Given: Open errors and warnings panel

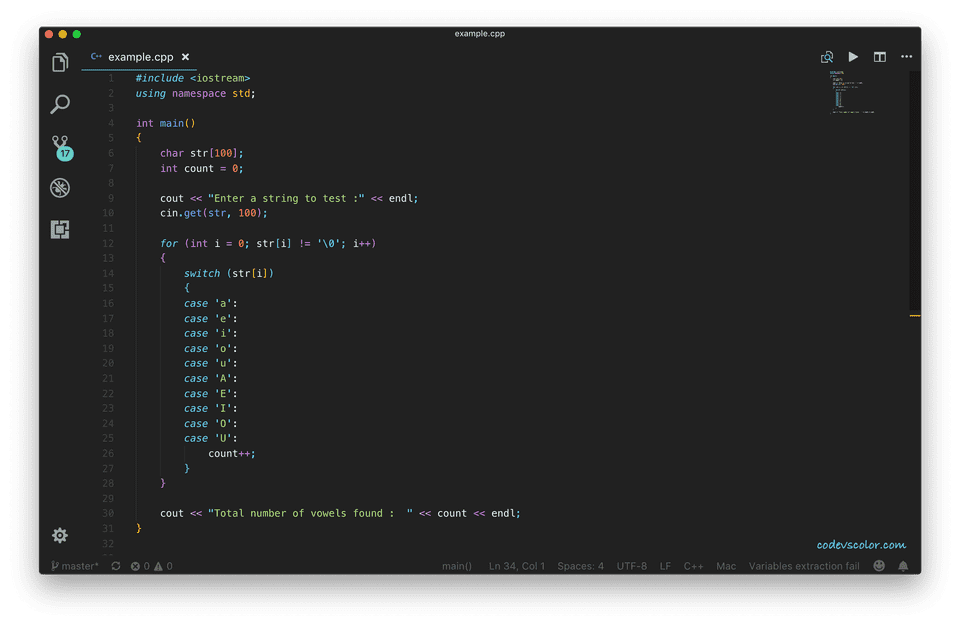Looking at the screenshot, I should [148, 565].
